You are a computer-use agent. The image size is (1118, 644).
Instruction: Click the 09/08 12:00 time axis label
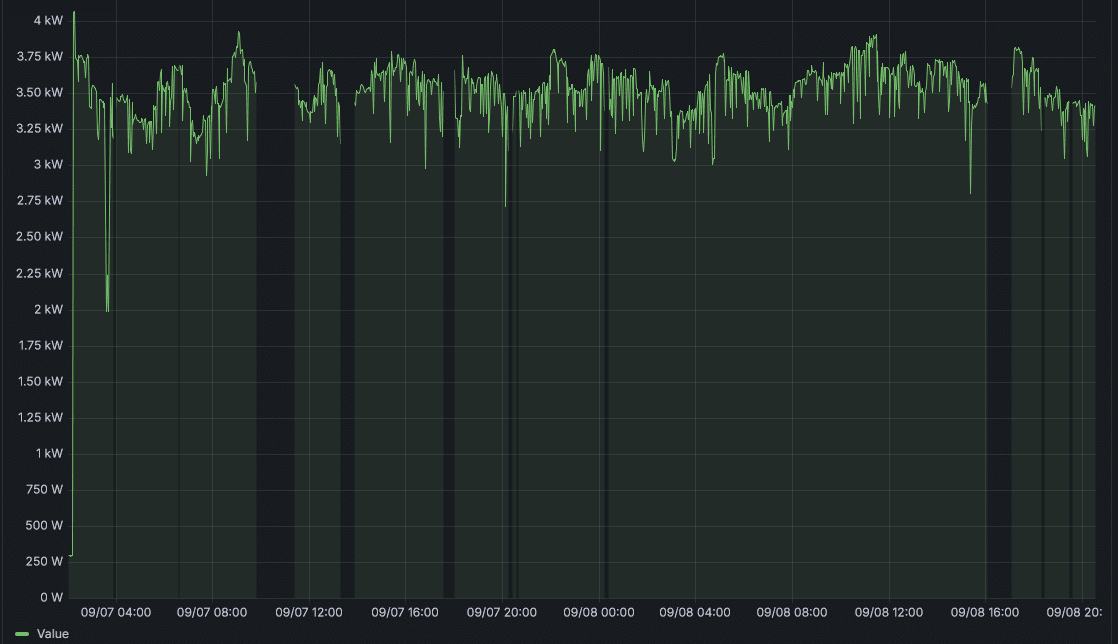pos(888,612)
